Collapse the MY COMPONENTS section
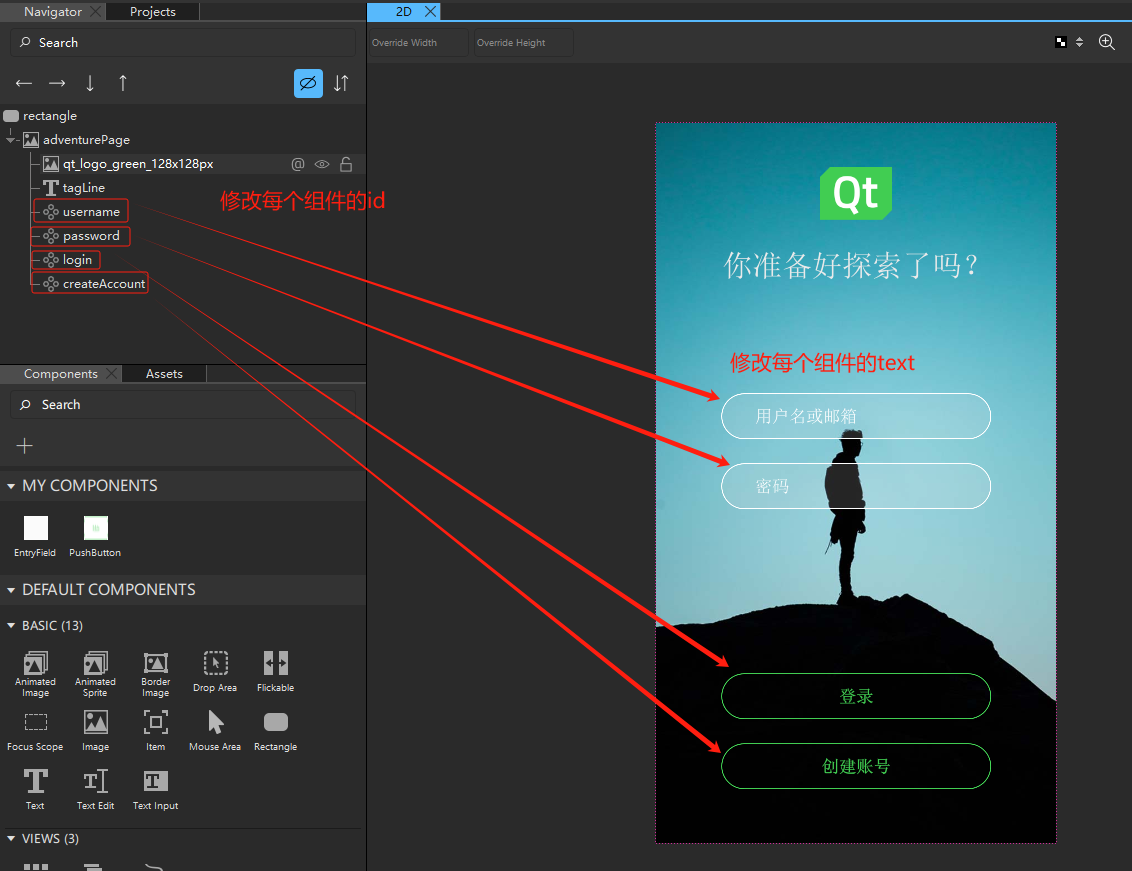Image resolution: width=1132 pixels, height=871 pixels. (11, 486)
